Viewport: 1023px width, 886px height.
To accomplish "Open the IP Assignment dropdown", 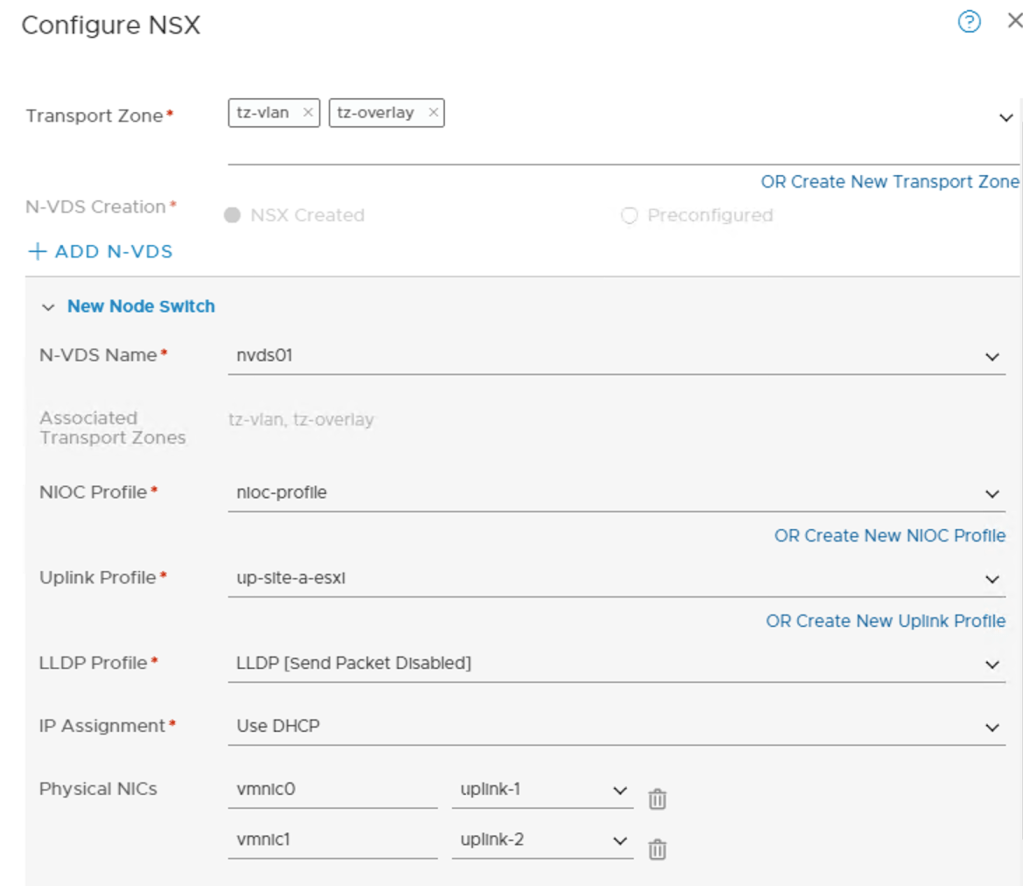I will tap(992, 725).
